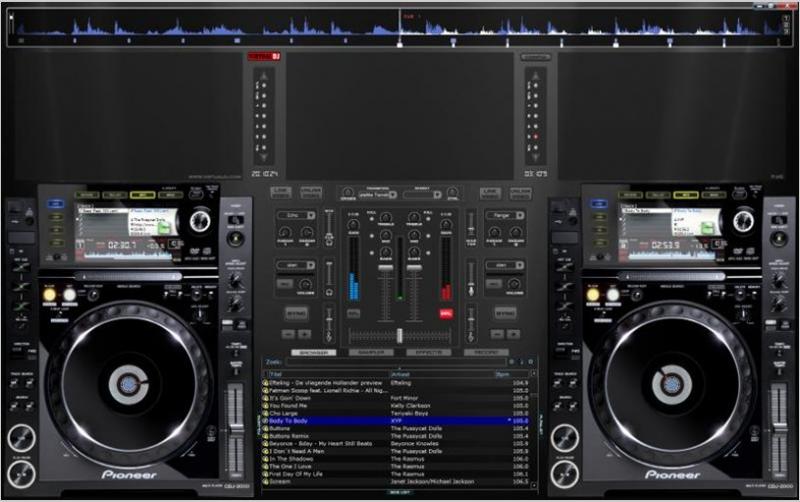Screen dimensions: 800x502
Task: Click the right deck SYNC button
Action: coord(505,313)
